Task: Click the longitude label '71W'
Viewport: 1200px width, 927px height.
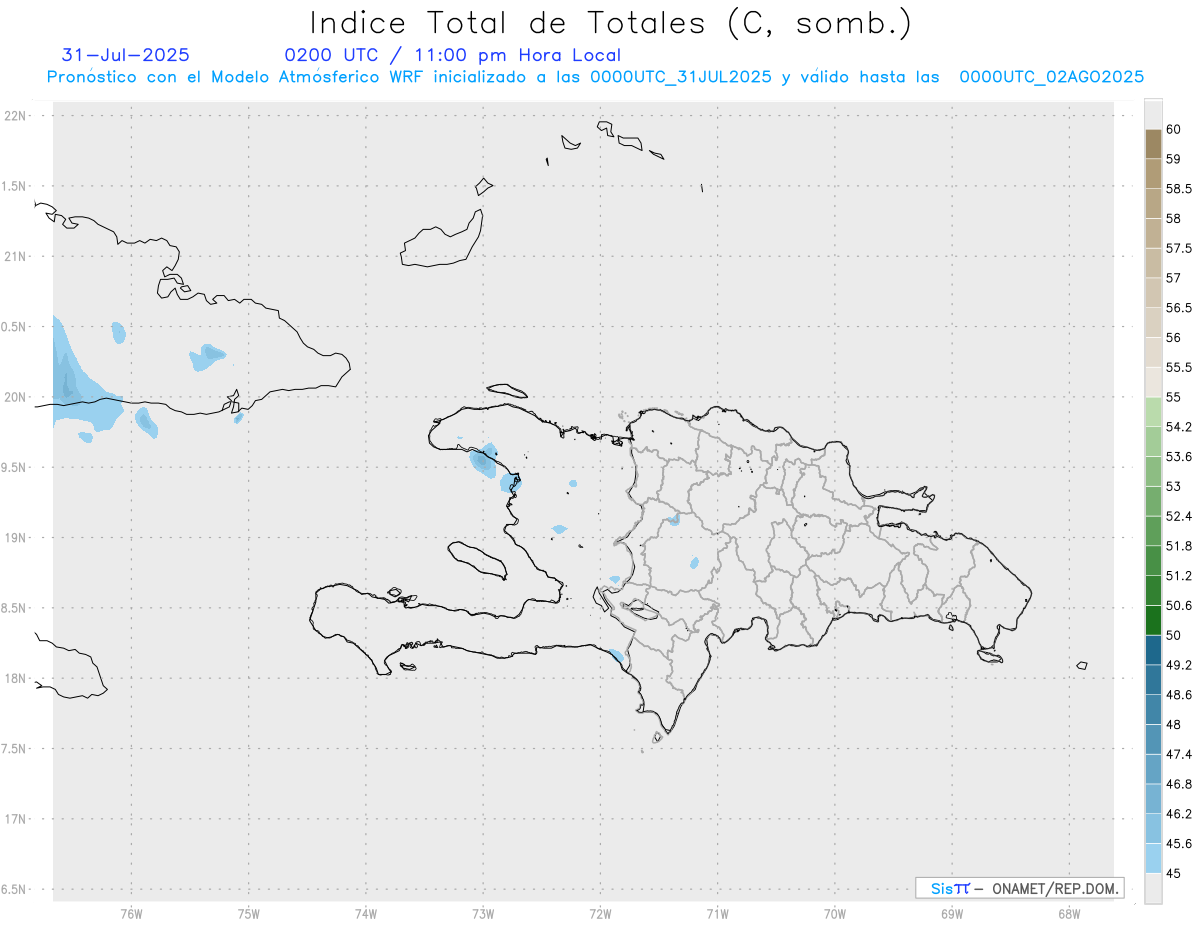Action: tap(717, 914)
